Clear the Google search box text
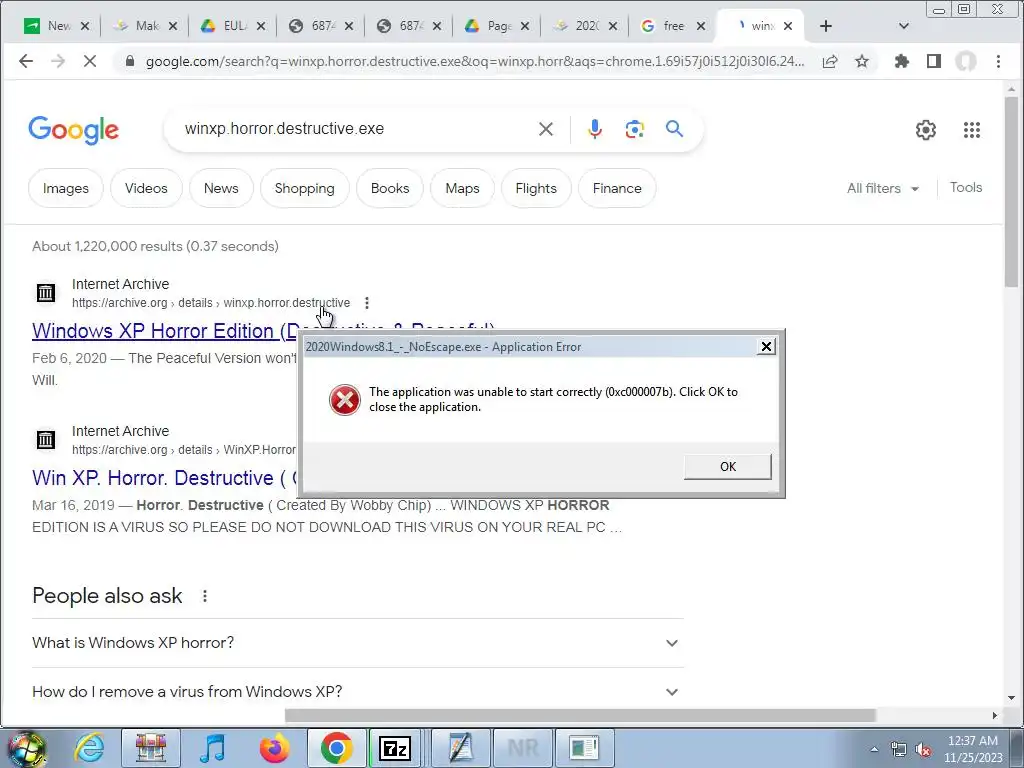Image resolution: width=1024 pixels, height=768 pixels. click(x=546, y=129)
